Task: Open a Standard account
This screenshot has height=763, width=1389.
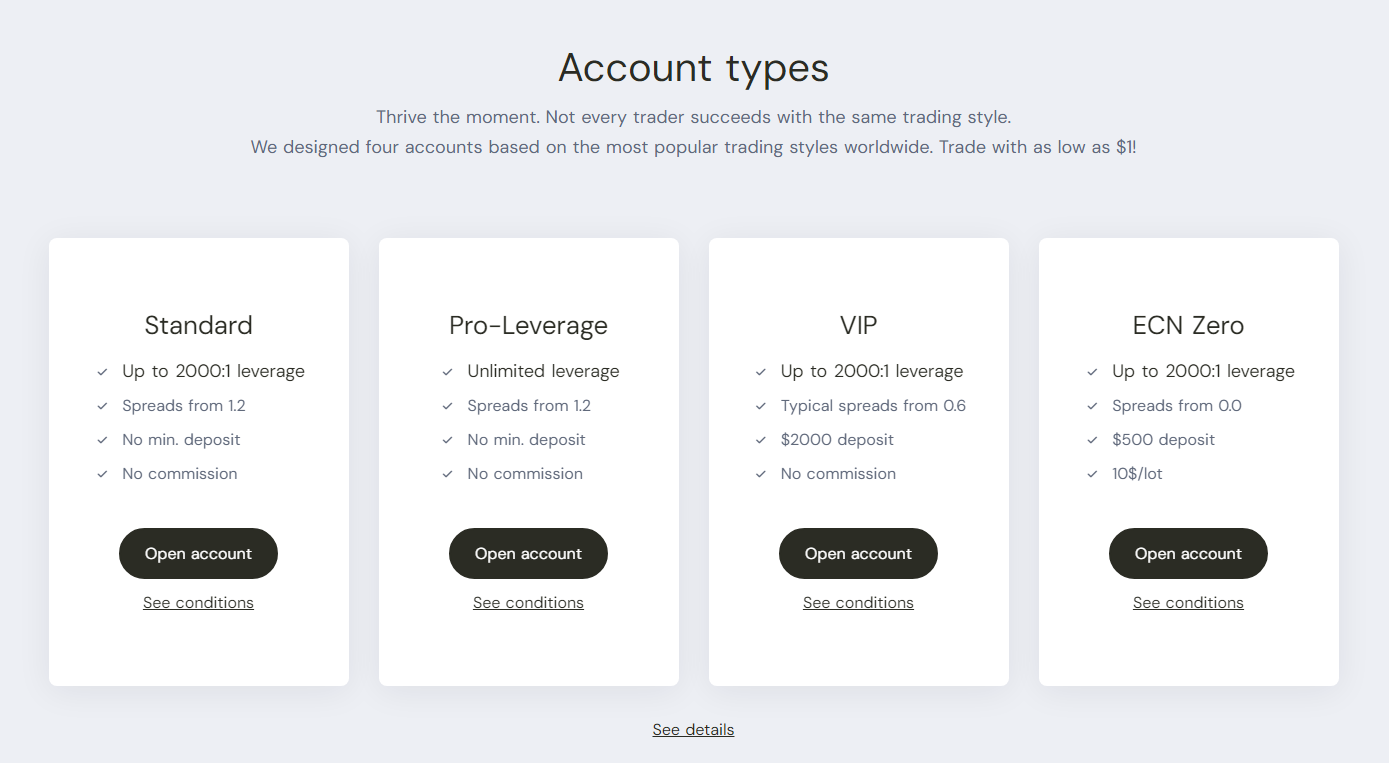Action: click(x=198, y=554)
